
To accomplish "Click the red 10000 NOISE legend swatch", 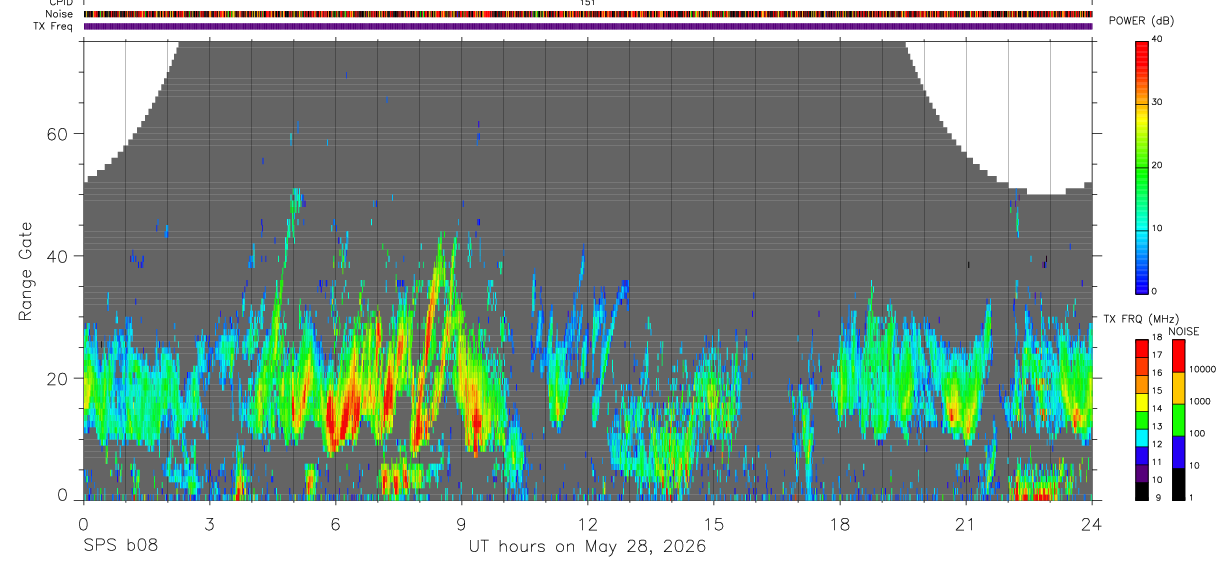I will pos(1177,356).
